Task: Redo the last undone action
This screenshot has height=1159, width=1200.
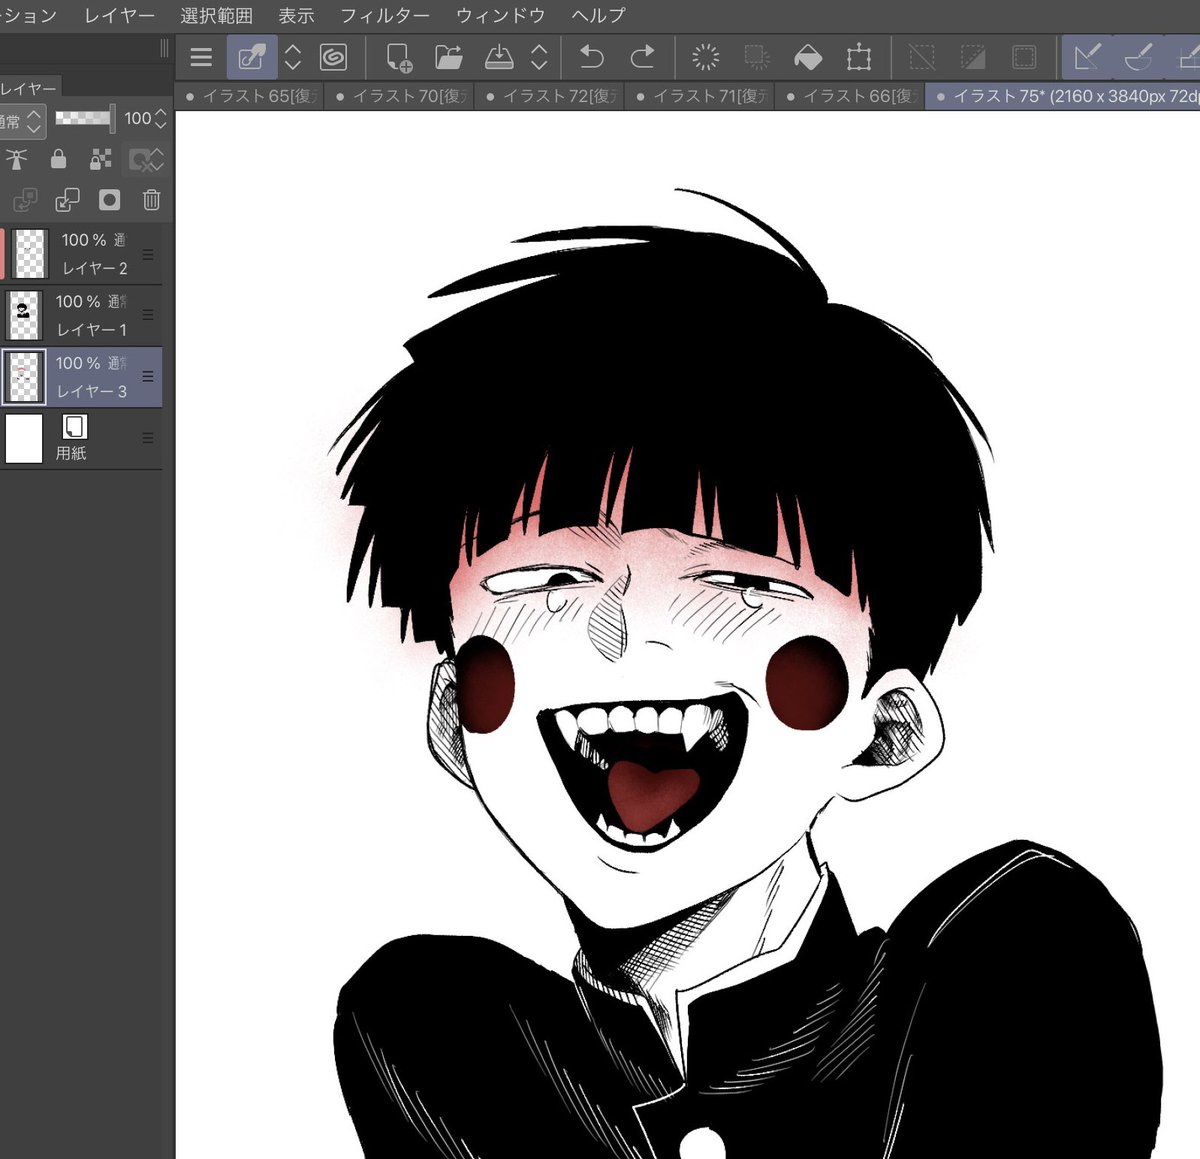Action: click(x=642, y=57)
